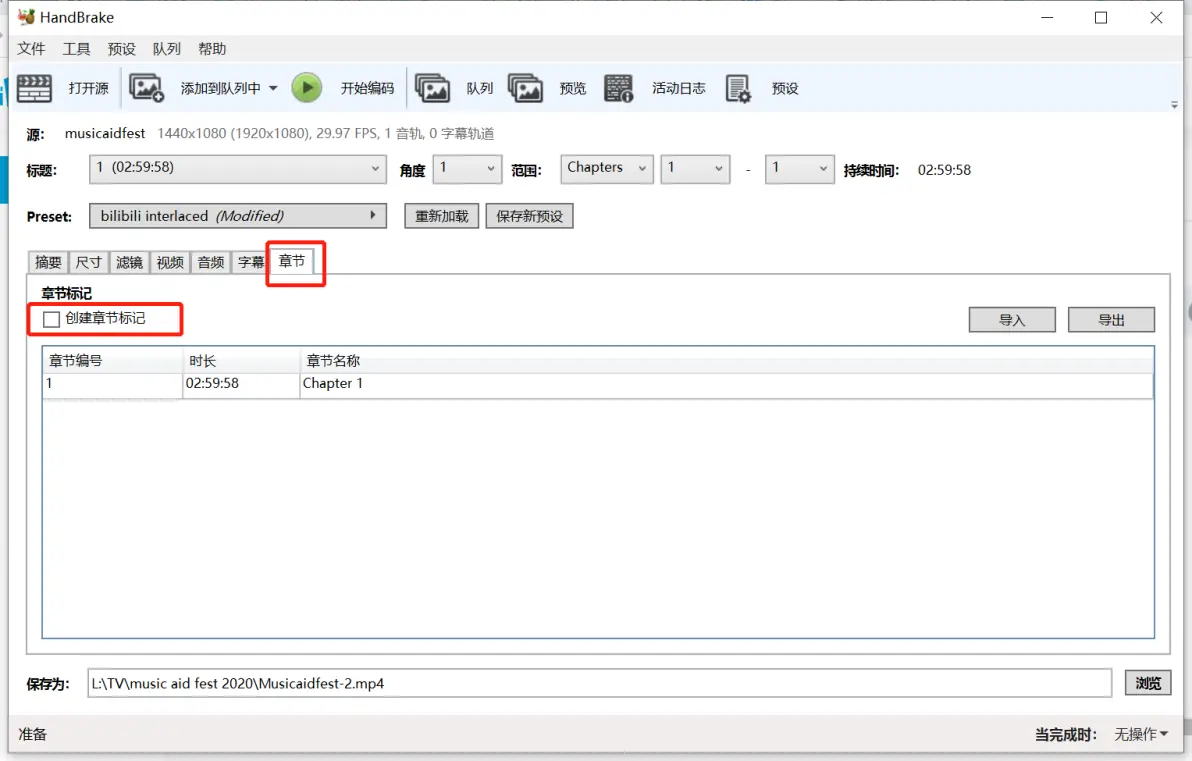Click the 保存为 file path field
The image size is (1192, 761).
(x=599, y=683)
